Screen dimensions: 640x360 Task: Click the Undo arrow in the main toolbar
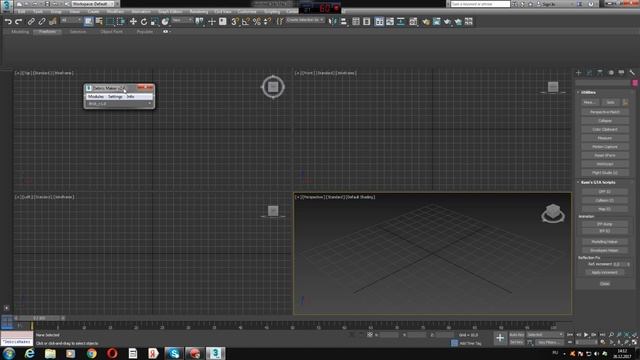[8, 22]
